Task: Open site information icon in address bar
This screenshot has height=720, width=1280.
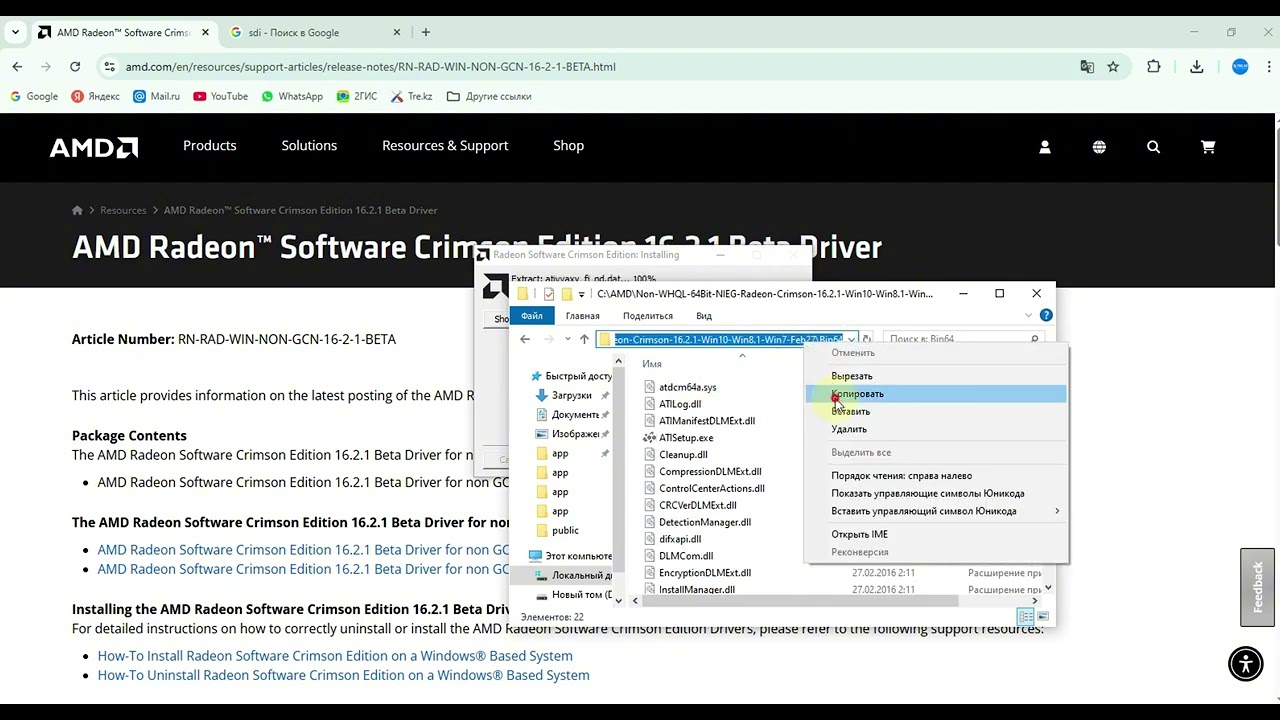Action: pyautogui.click(x=109, y=67)
